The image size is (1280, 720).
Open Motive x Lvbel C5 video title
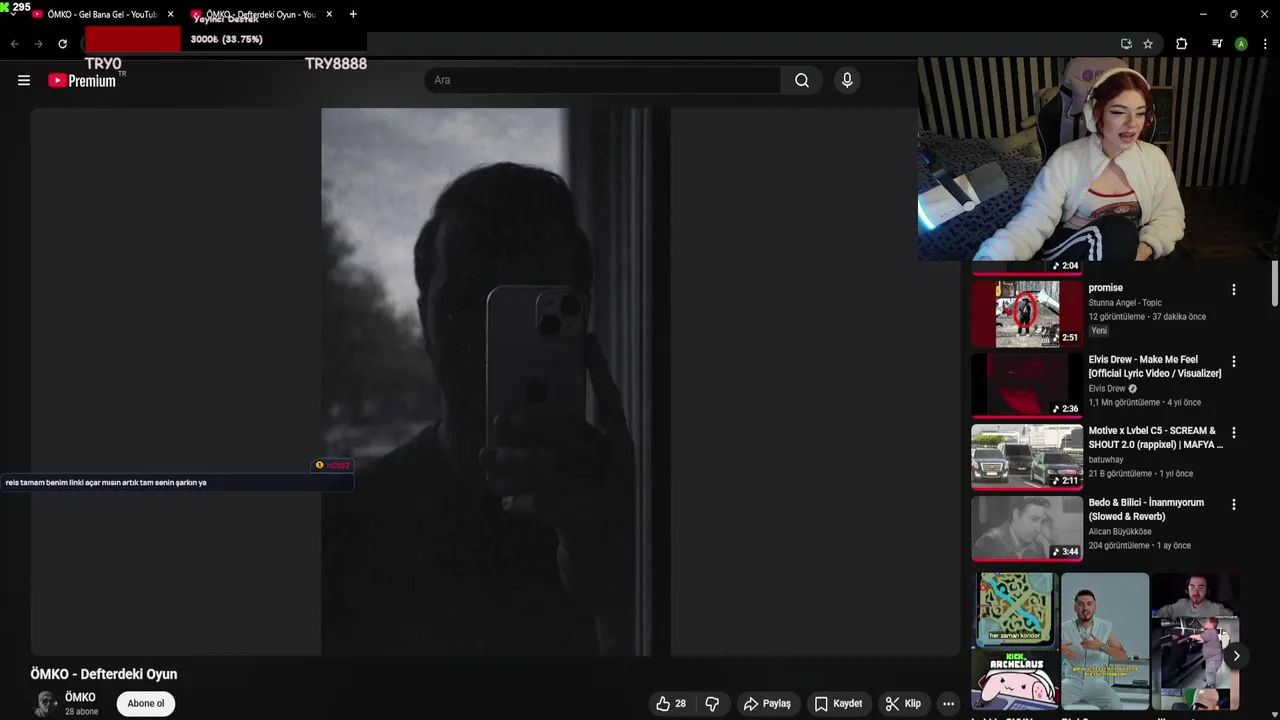tap(1155, 438)
